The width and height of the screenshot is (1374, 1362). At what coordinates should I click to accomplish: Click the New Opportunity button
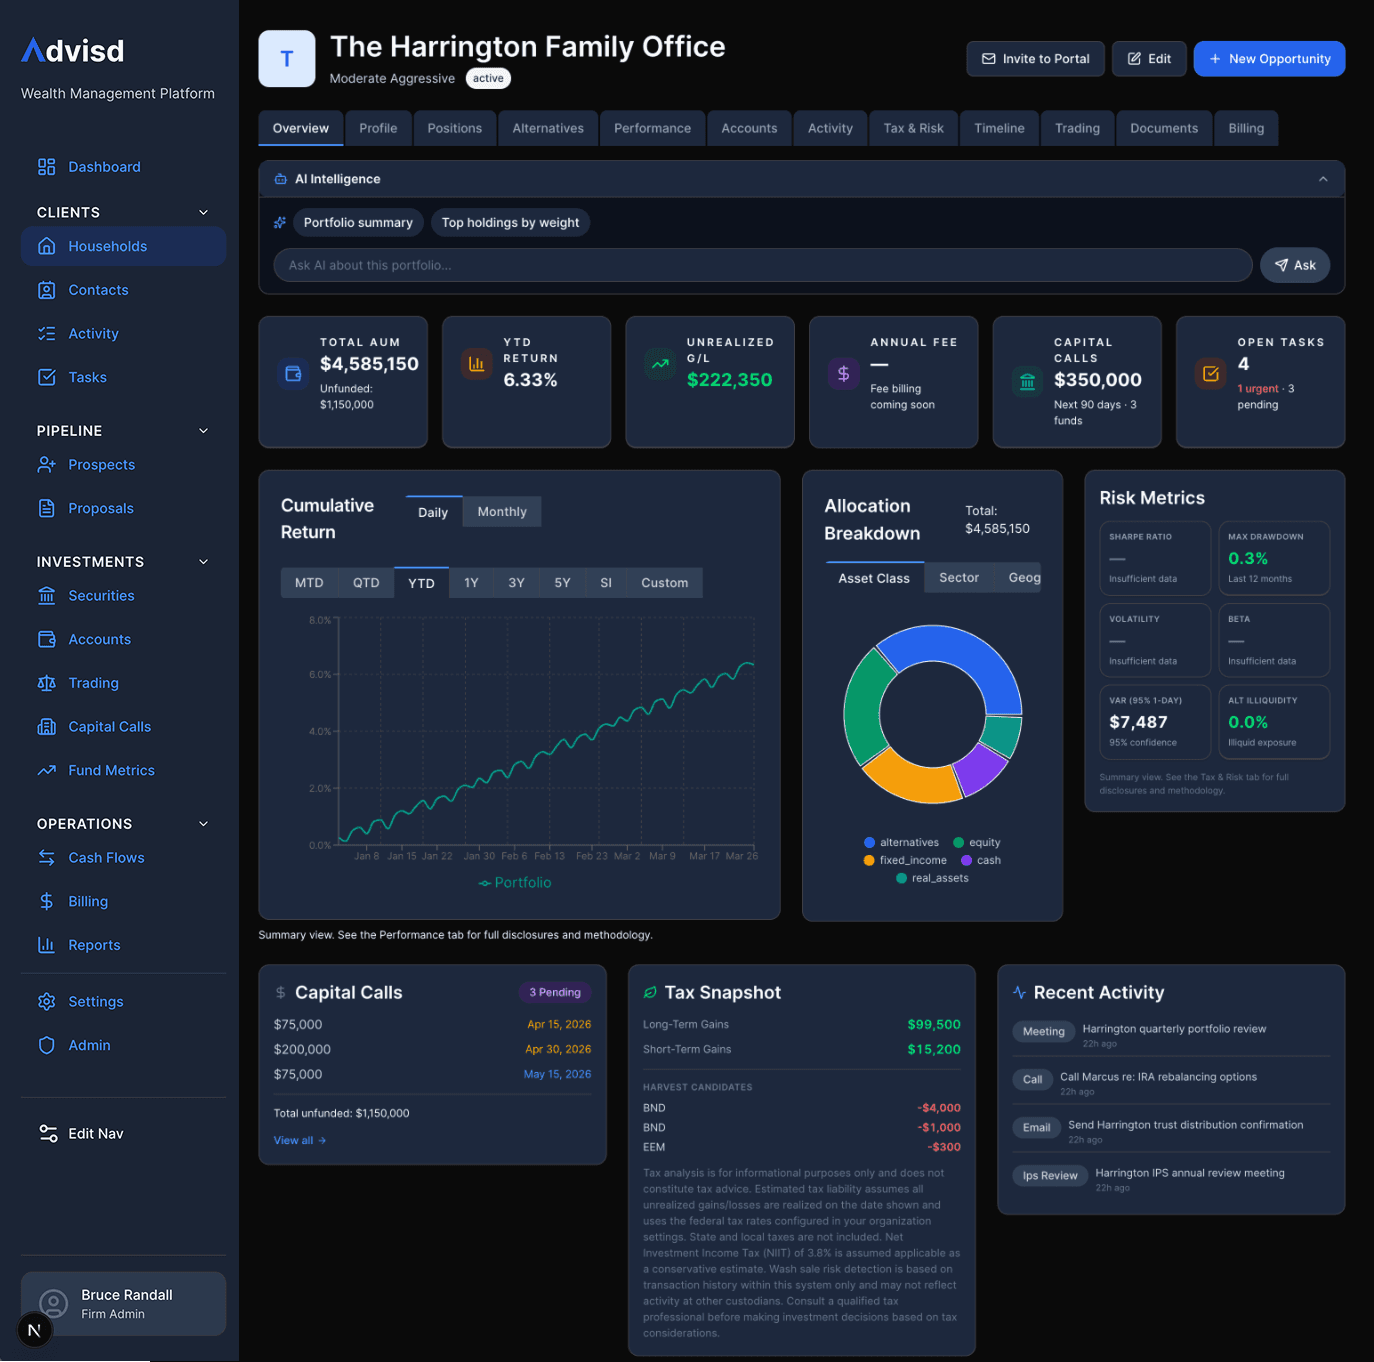click(1269, 58)
